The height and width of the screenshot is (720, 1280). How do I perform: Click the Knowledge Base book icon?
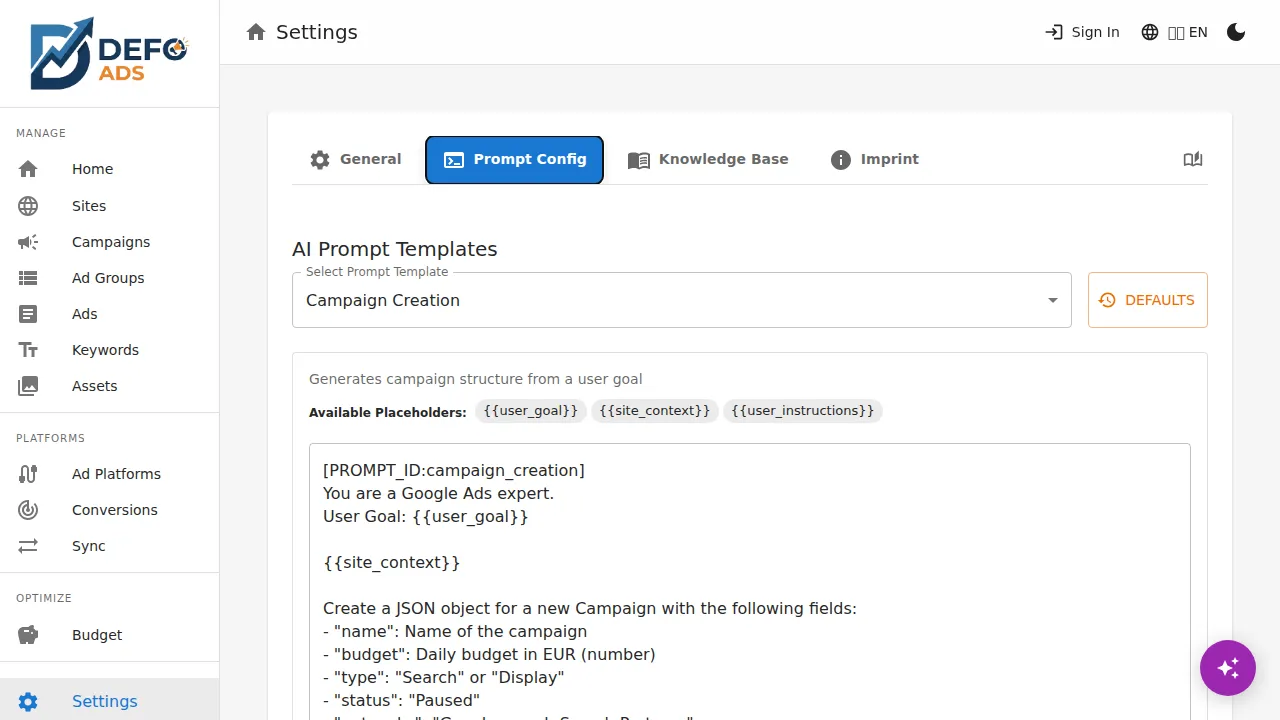[x=639, y=160]
